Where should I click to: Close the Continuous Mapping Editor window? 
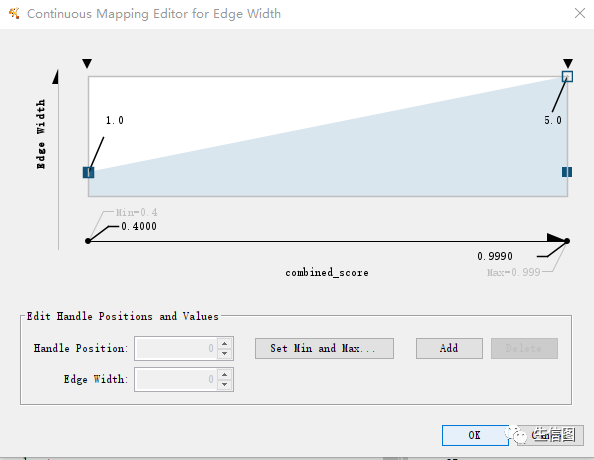tap(580, 13)
